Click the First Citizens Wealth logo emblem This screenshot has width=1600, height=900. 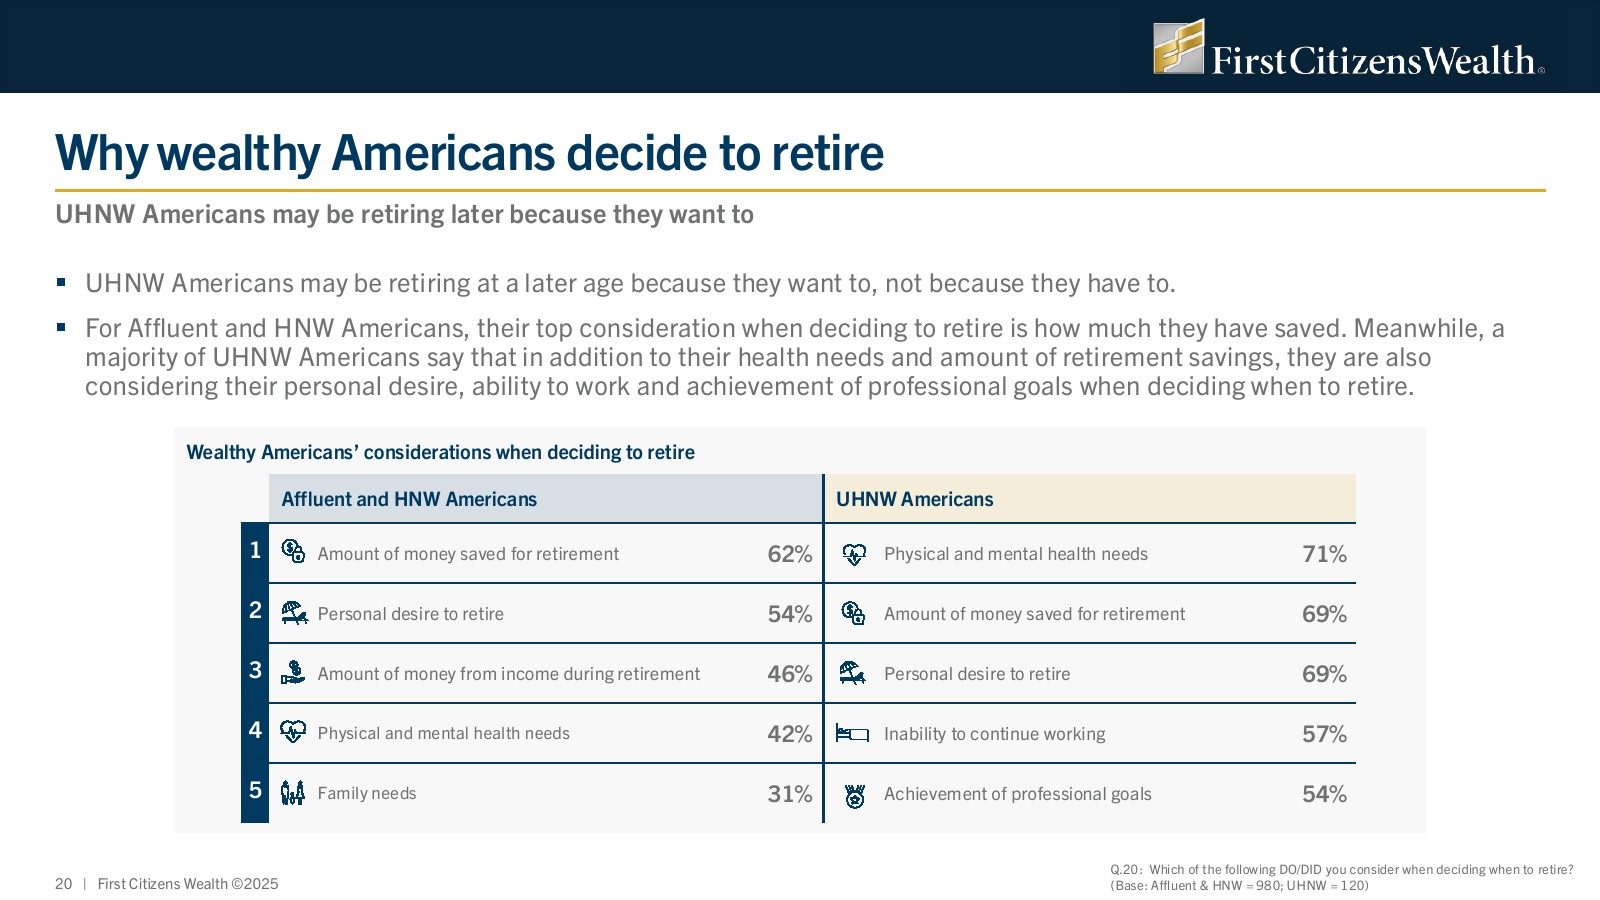[x=1179, y=47]
